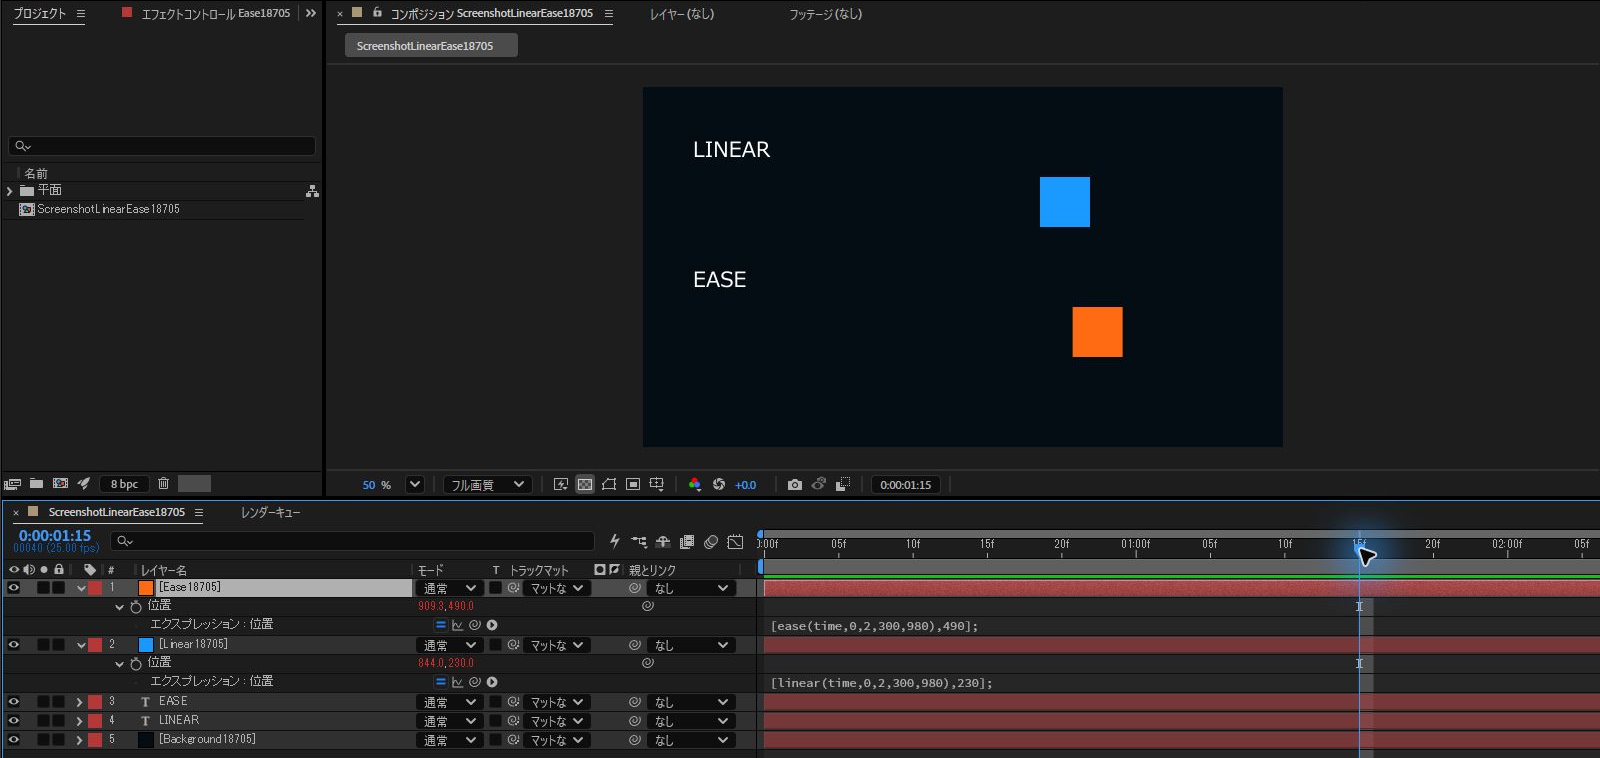
Task: Open the Graph Editor from timeline header
Action: click(x=735, y=542)
